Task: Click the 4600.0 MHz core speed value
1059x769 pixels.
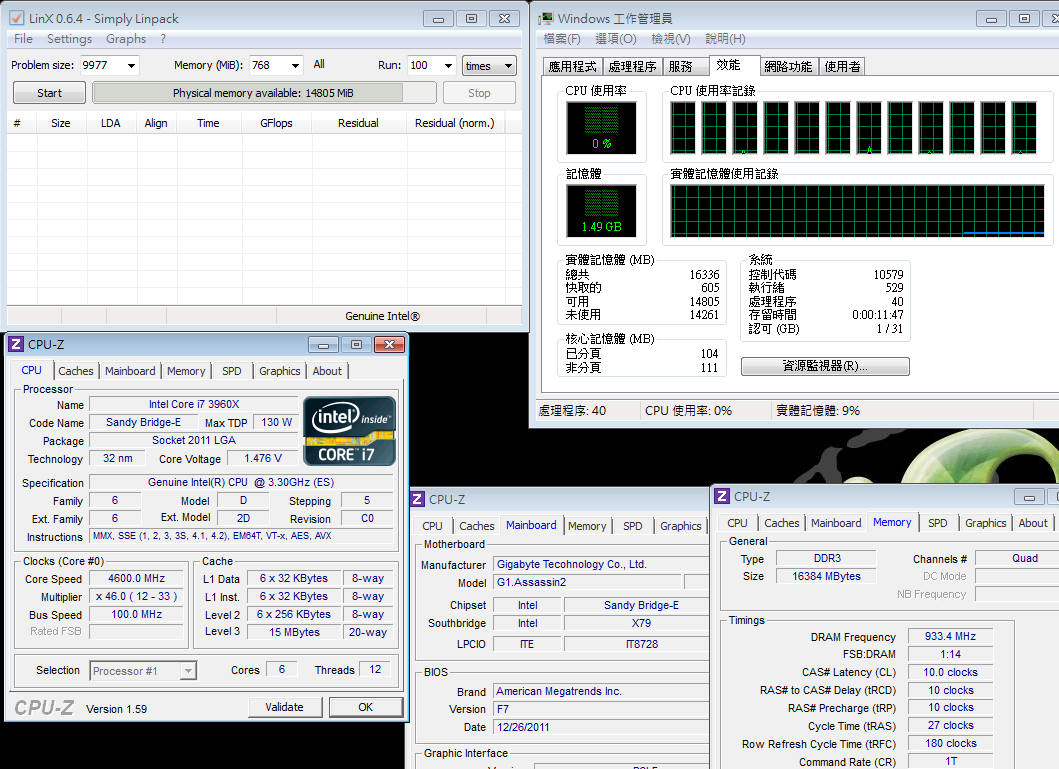Action: 136,579
